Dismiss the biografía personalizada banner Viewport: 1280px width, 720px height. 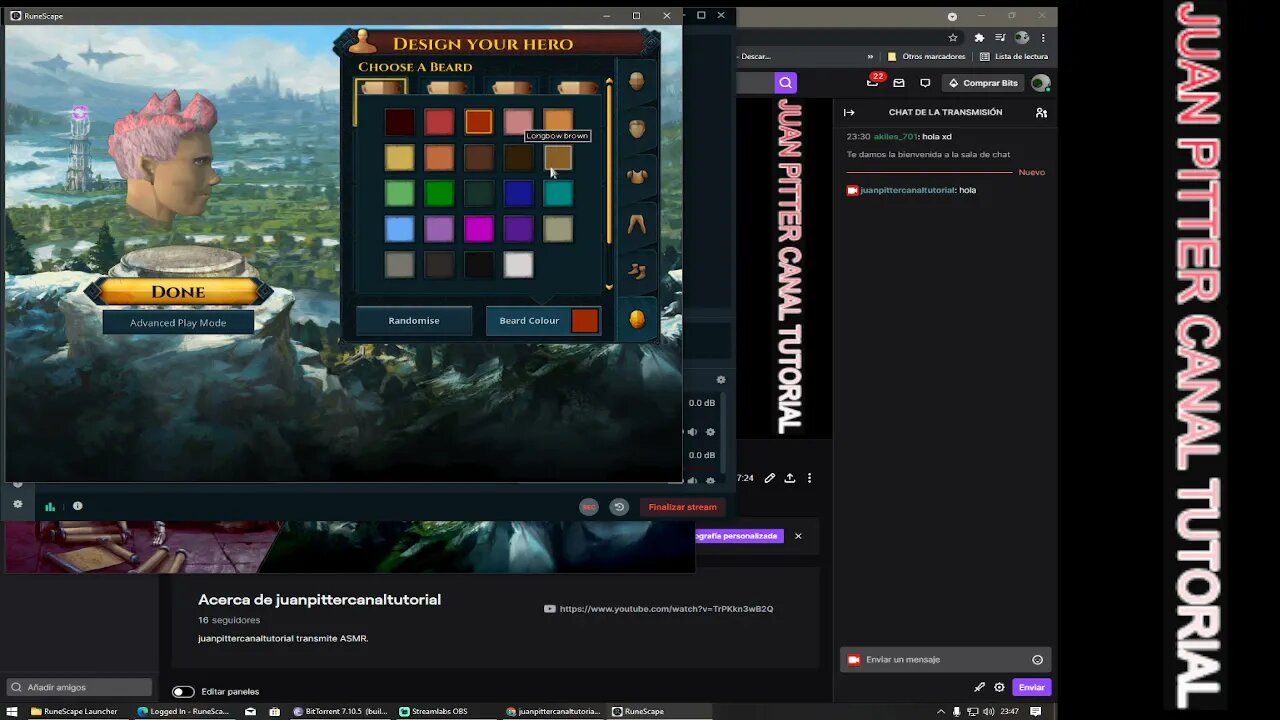[798, 536]
